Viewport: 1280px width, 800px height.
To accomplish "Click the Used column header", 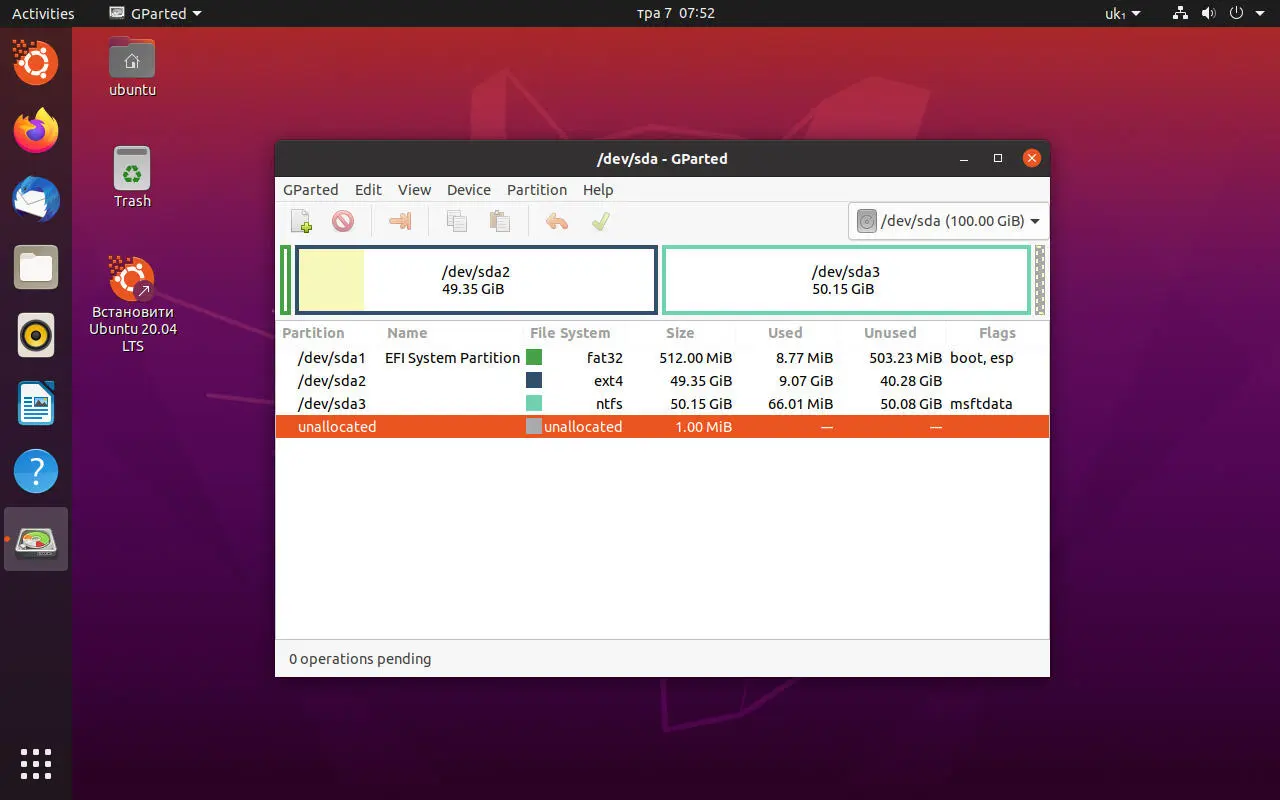I will (x=785, y=333).
